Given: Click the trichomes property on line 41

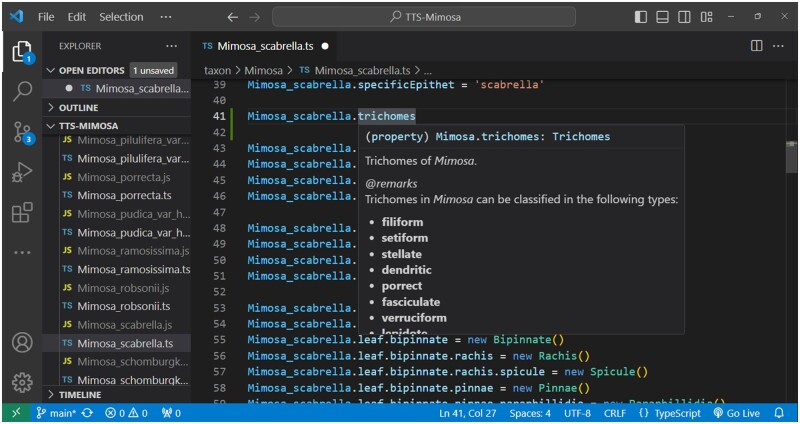Looking at the screenshot, I should (386, 116).
